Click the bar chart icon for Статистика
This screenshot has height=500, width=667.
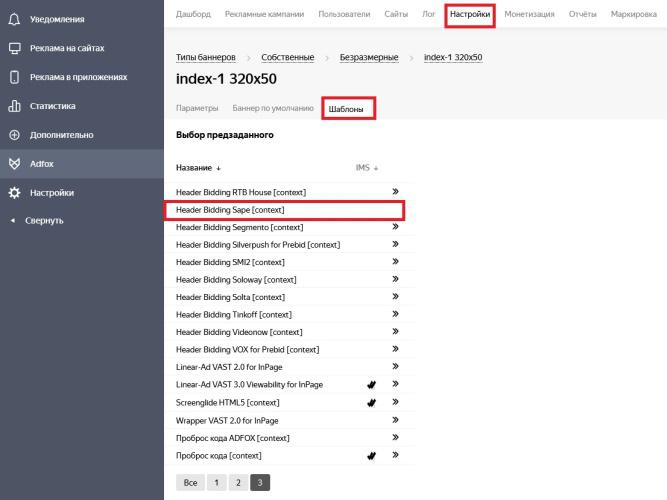click(x=14, y=106)
